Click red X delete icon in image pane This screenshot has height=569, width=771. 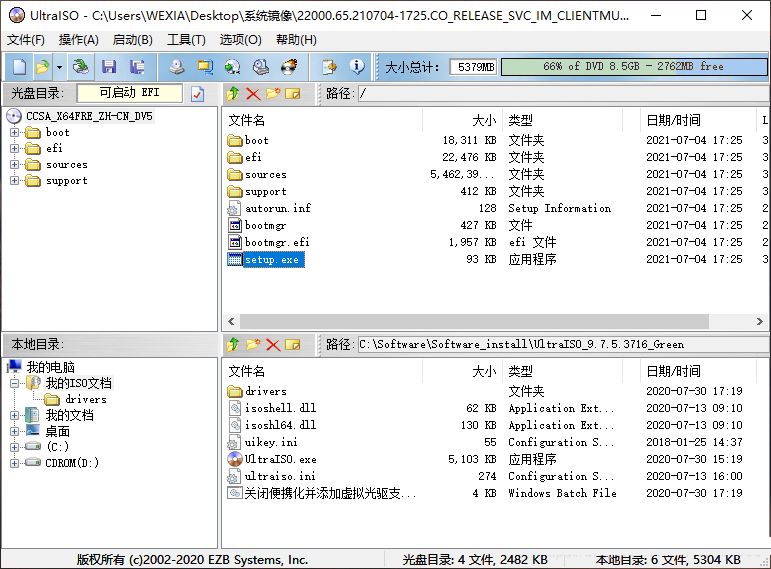[252, 93]
